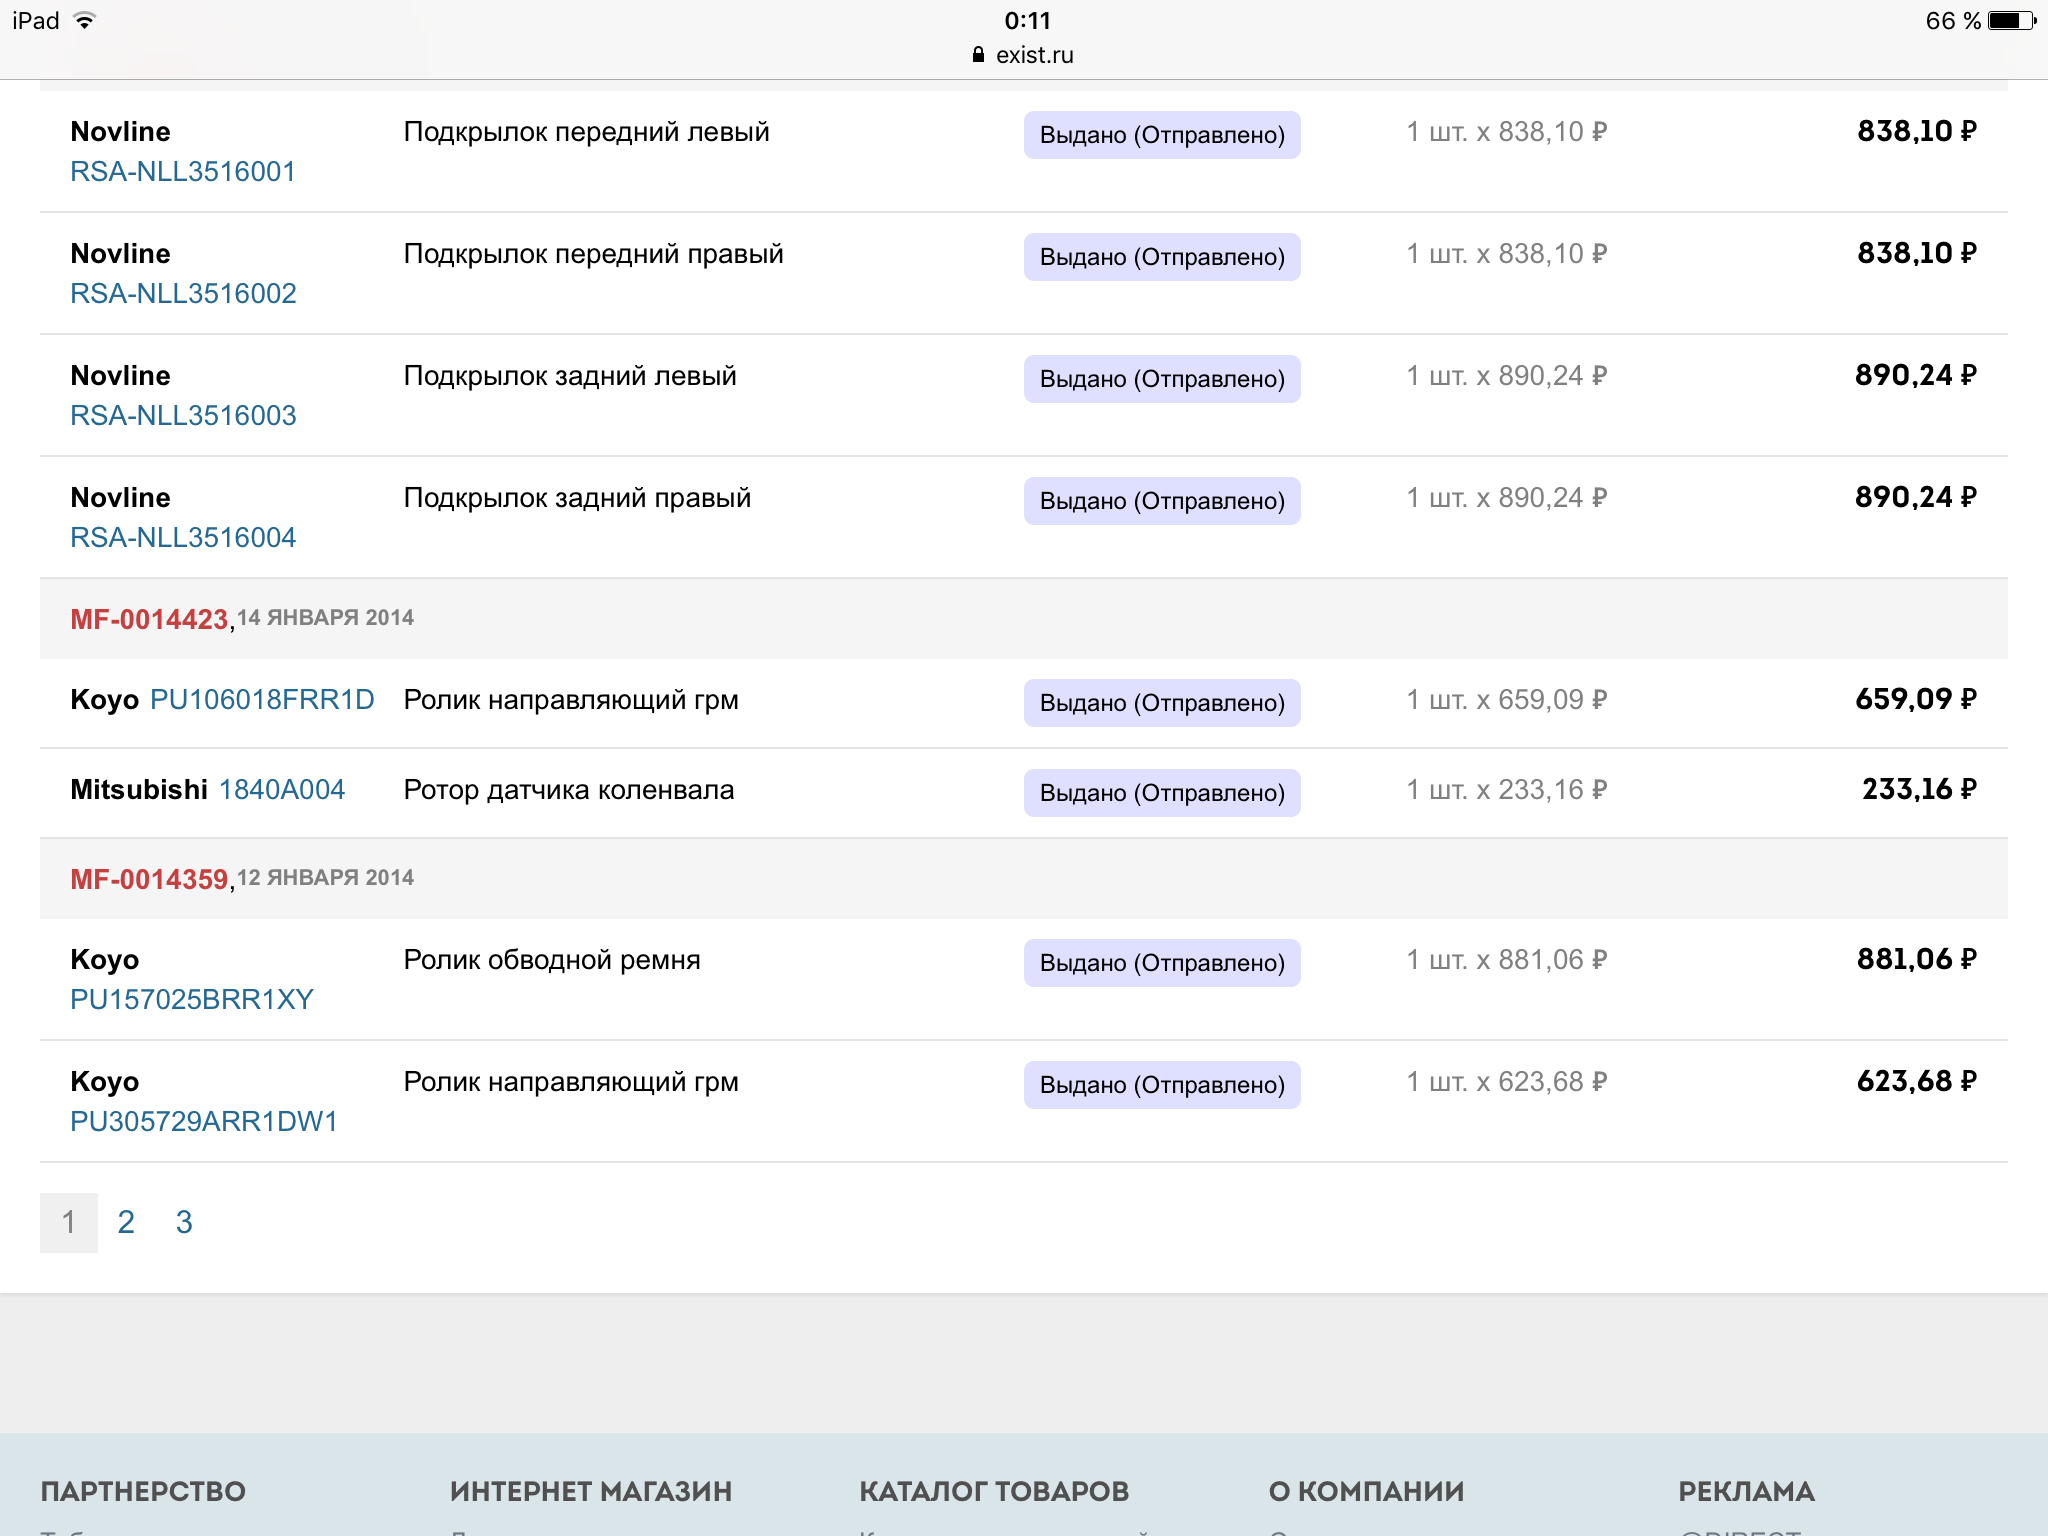Open part link RSA-NLL3516003
This screenshot has width=2048, height=1536.
[183, 416]
